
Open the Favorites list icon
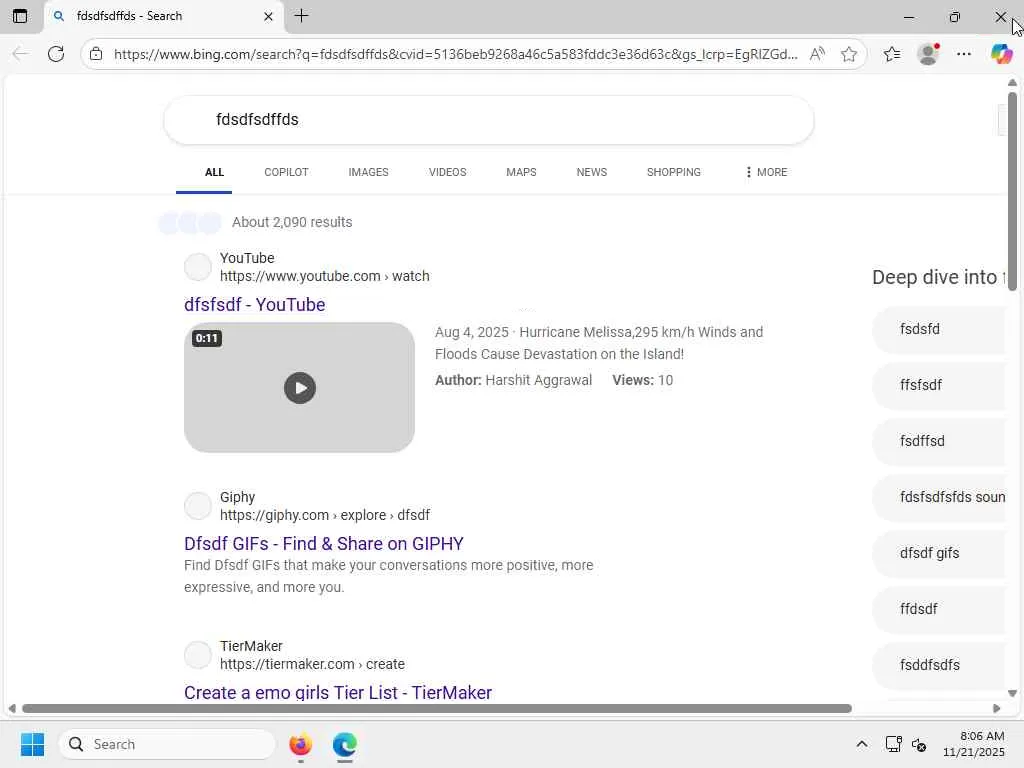[x=892, y=54]
